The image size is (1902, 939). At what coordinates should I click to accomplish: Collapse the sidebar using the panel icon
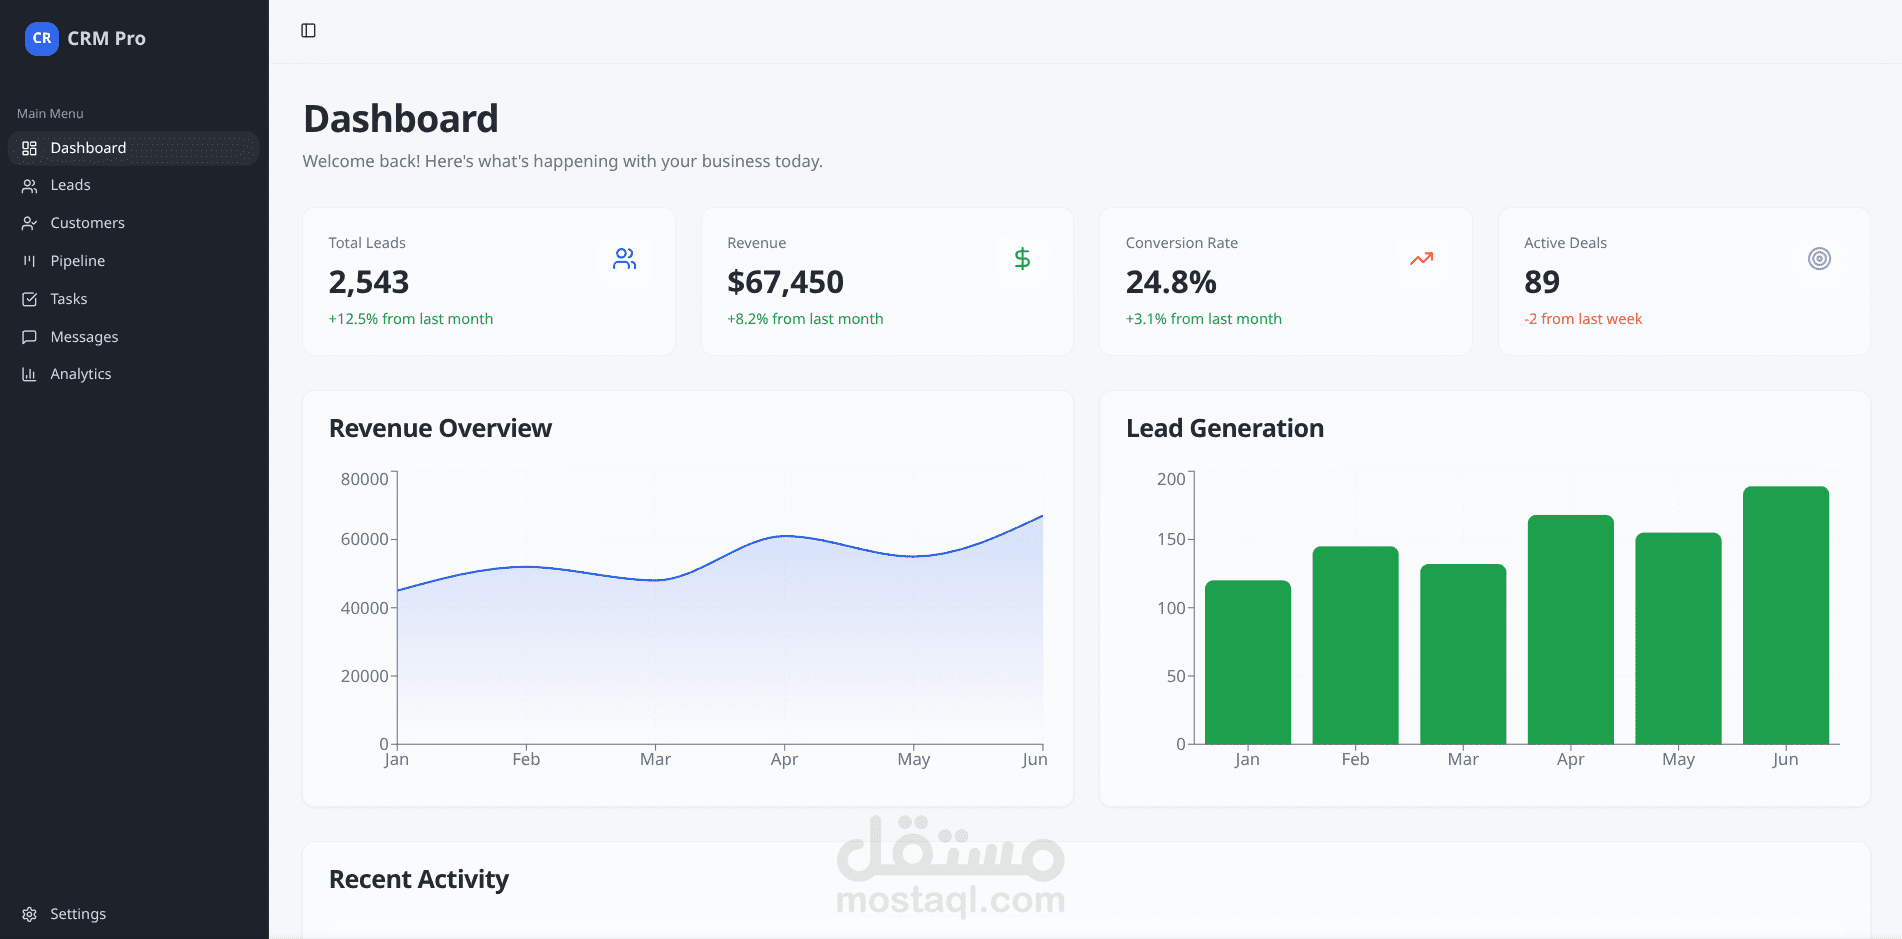pyautogui.click(x=308, y=30)
